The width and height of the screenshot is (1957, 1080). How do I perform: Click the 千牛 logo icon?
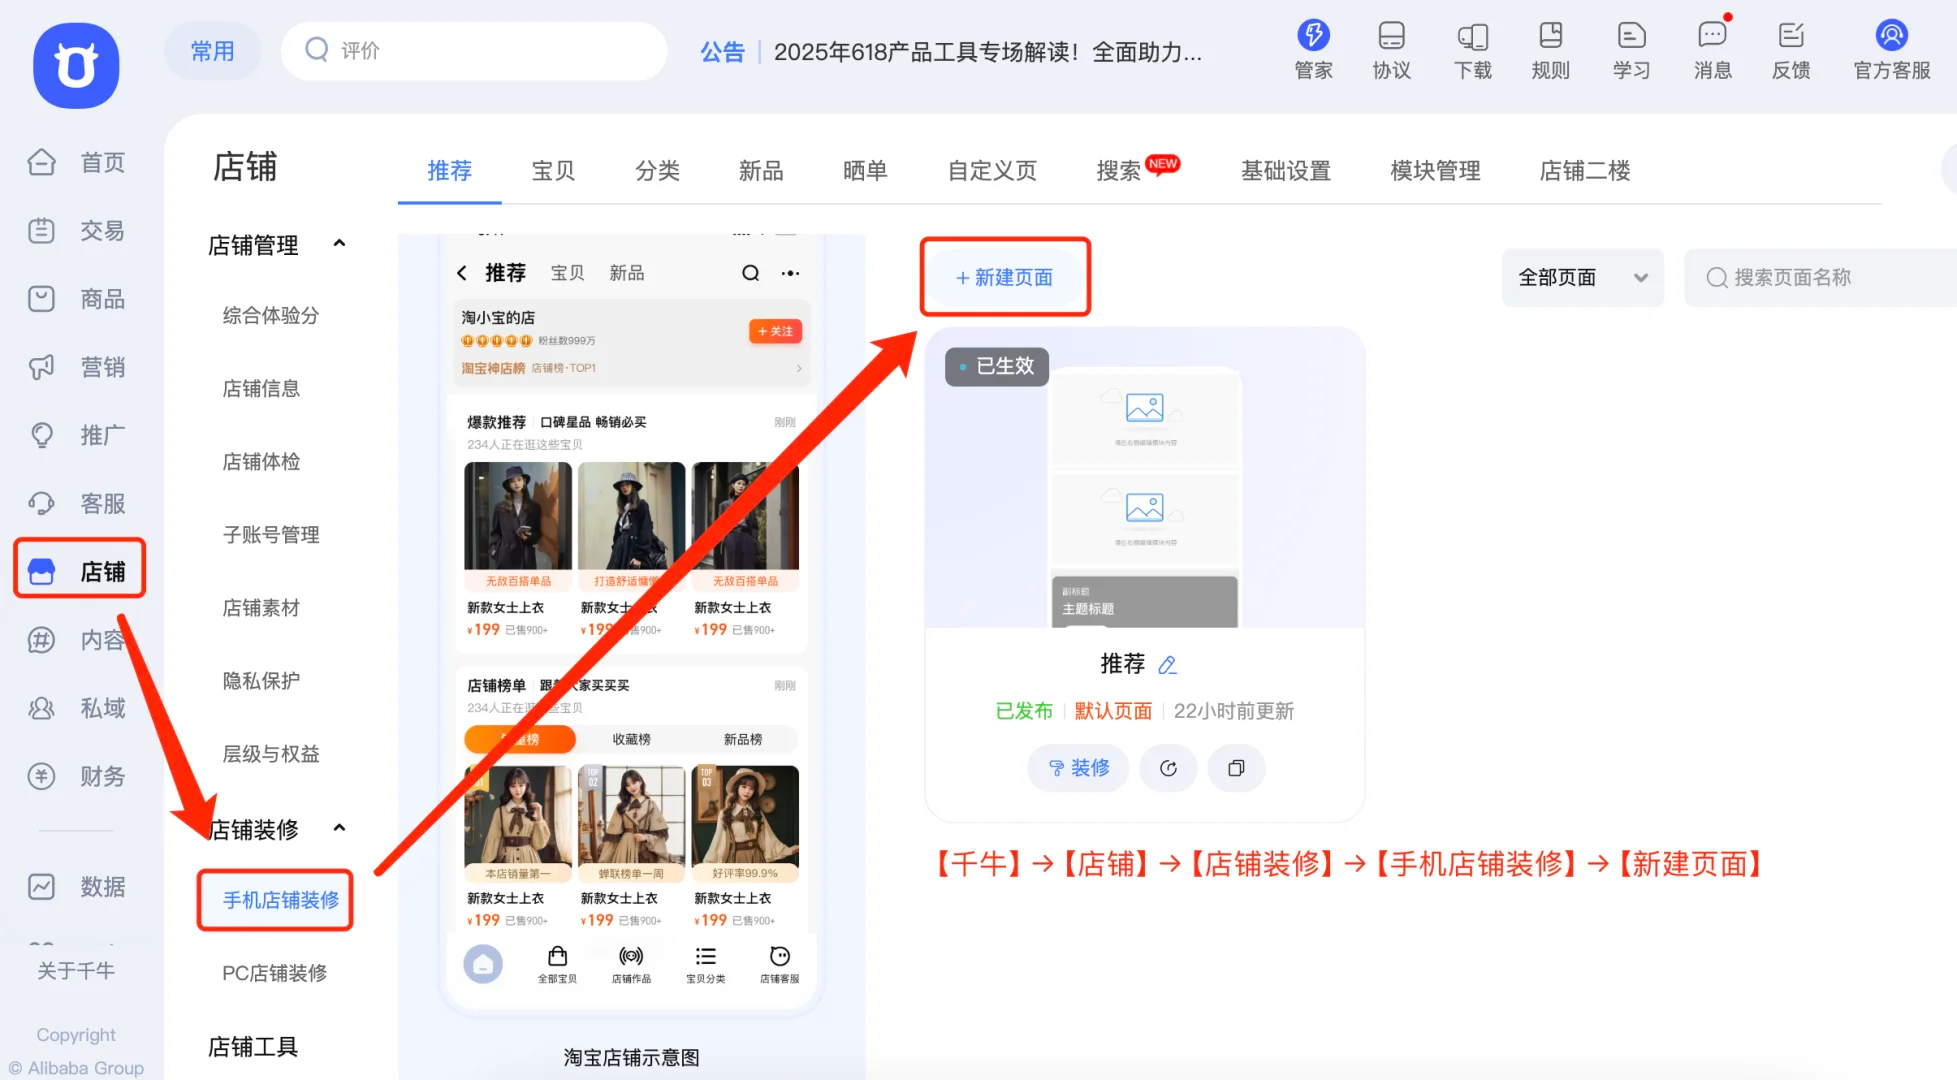[x=76, y=66]
